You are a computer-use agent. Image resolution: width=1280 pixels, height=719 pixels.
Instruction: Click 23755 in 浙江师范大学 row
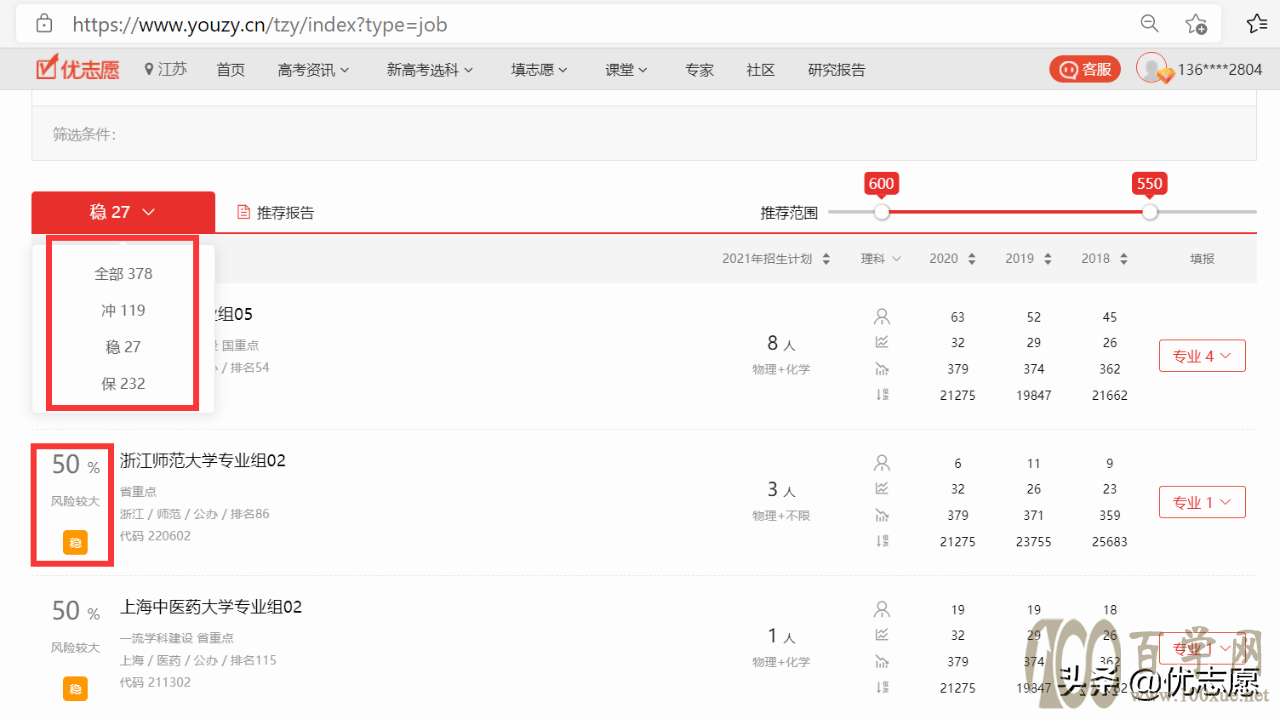pos(1033,541)
